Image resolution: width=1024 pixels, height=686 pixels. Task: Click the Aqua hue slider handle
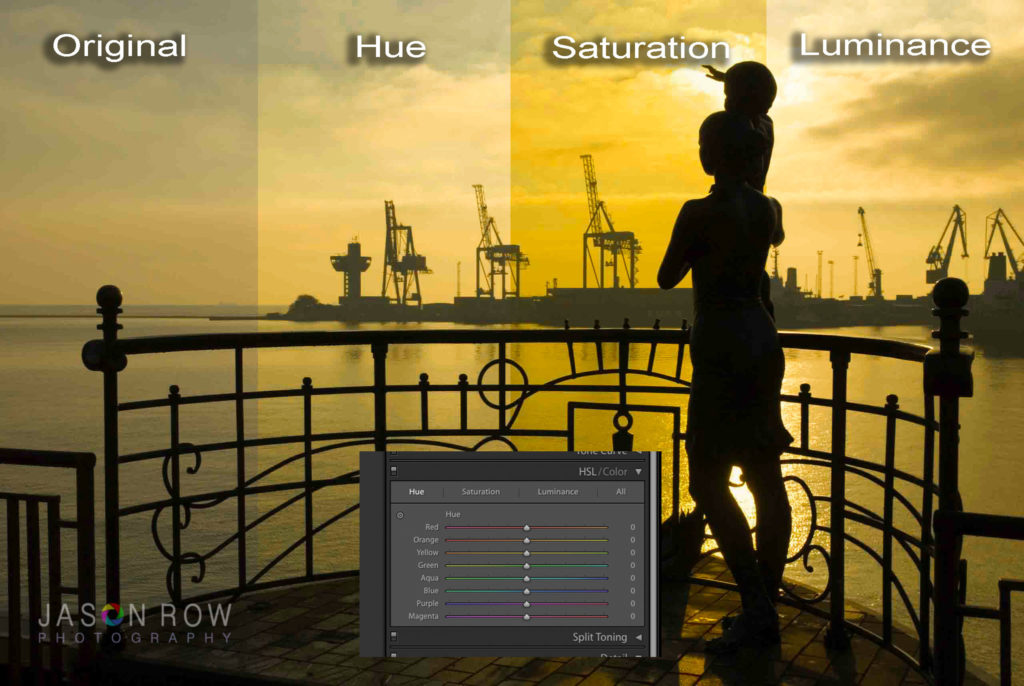coord(526,578)
